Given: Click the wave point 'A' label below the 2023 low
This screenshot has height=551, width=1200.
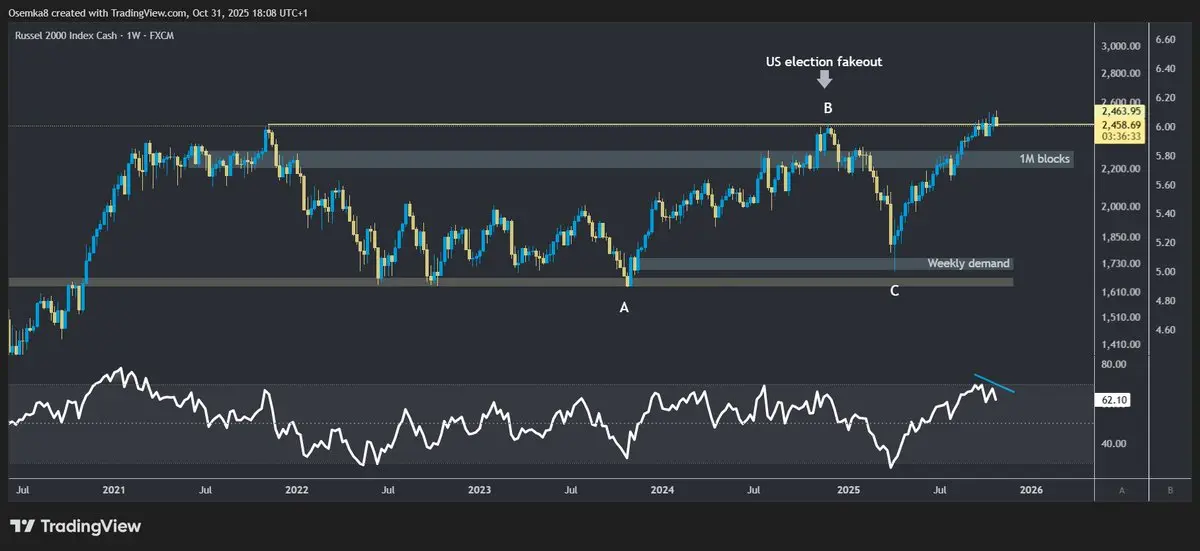Looking at the screenshot, I should point(624,308).
